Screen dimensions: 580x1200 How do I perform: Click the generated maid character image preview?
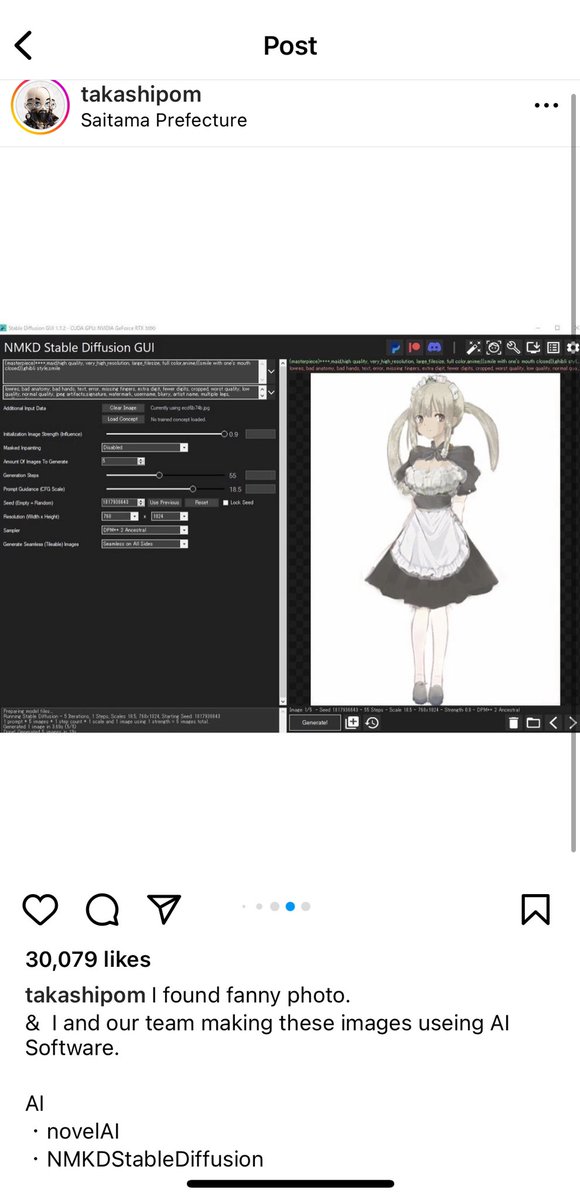tap(435, 540)
